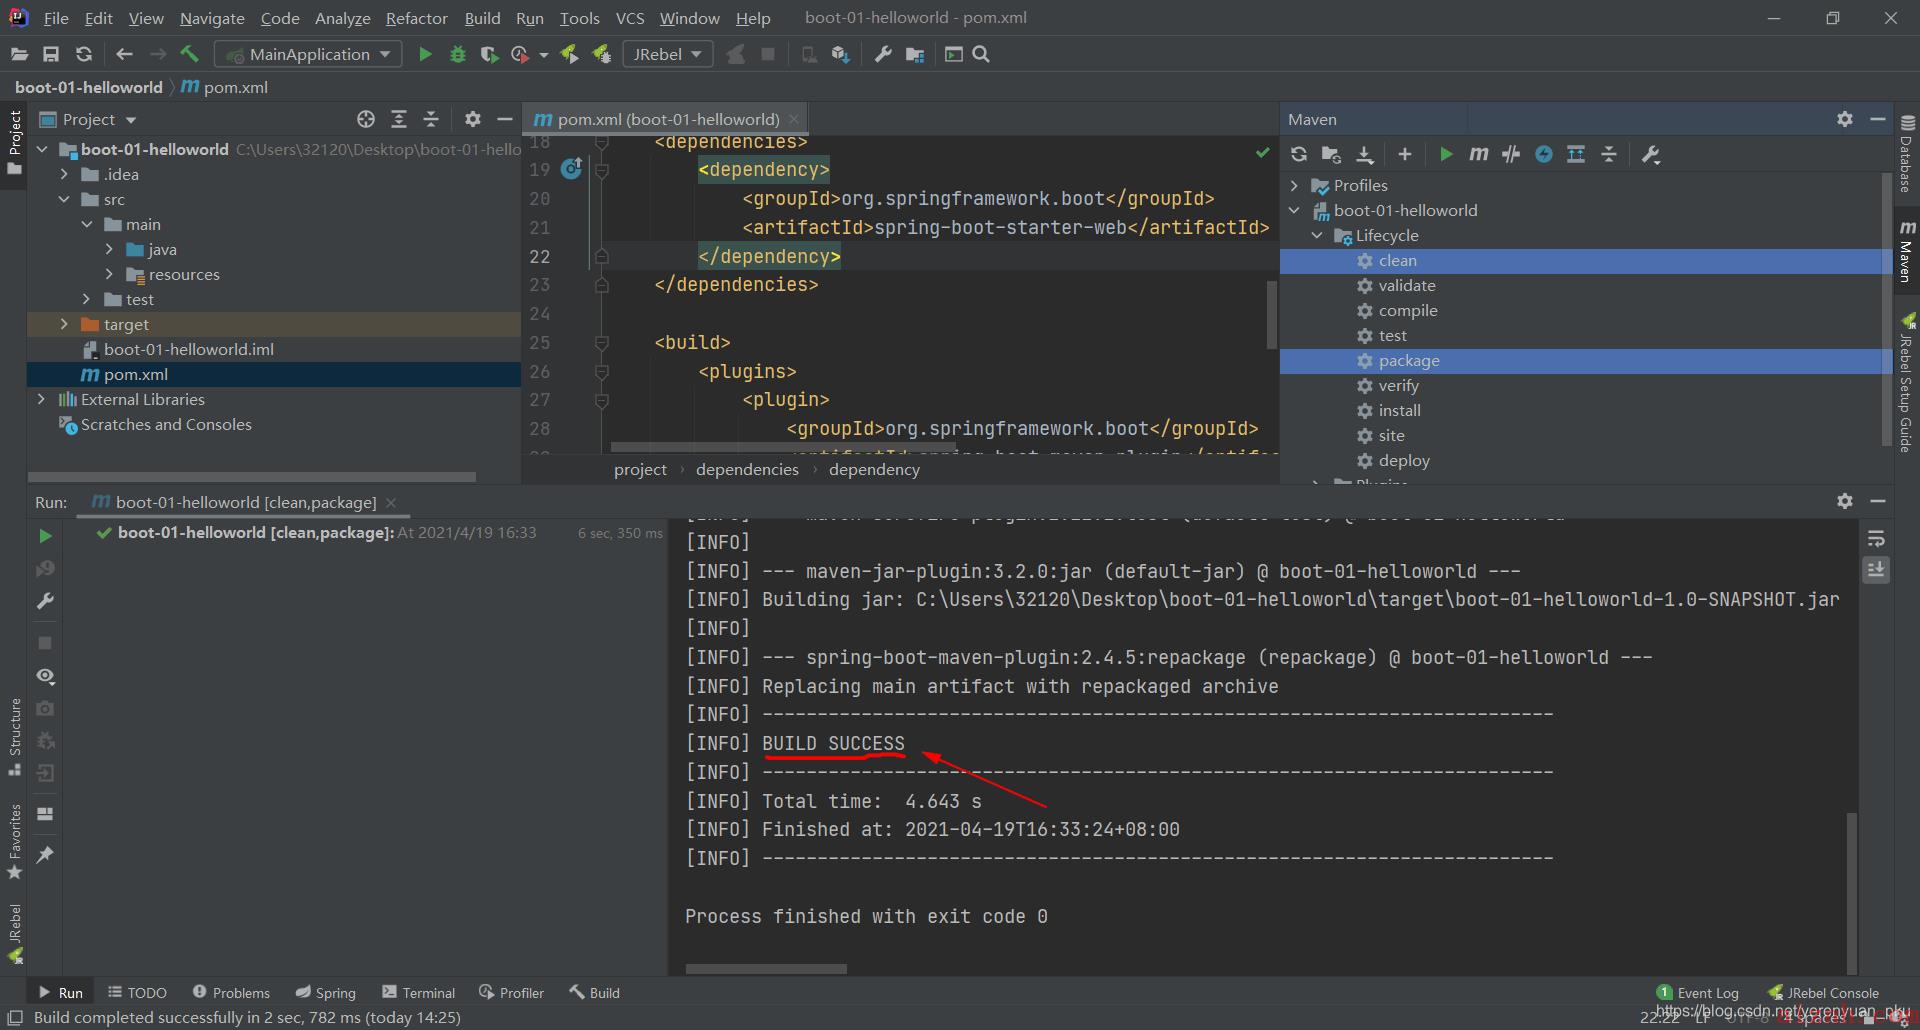Expand the target folder
The height and width of the screenshot is (1030, 1920).
[x=64, y=324]
